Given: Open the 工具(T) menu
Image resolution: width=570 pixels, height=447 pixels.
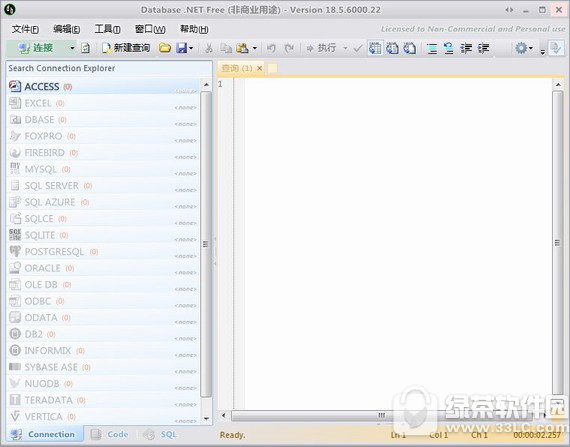Looking at the screenshot, I should (107, 29).
